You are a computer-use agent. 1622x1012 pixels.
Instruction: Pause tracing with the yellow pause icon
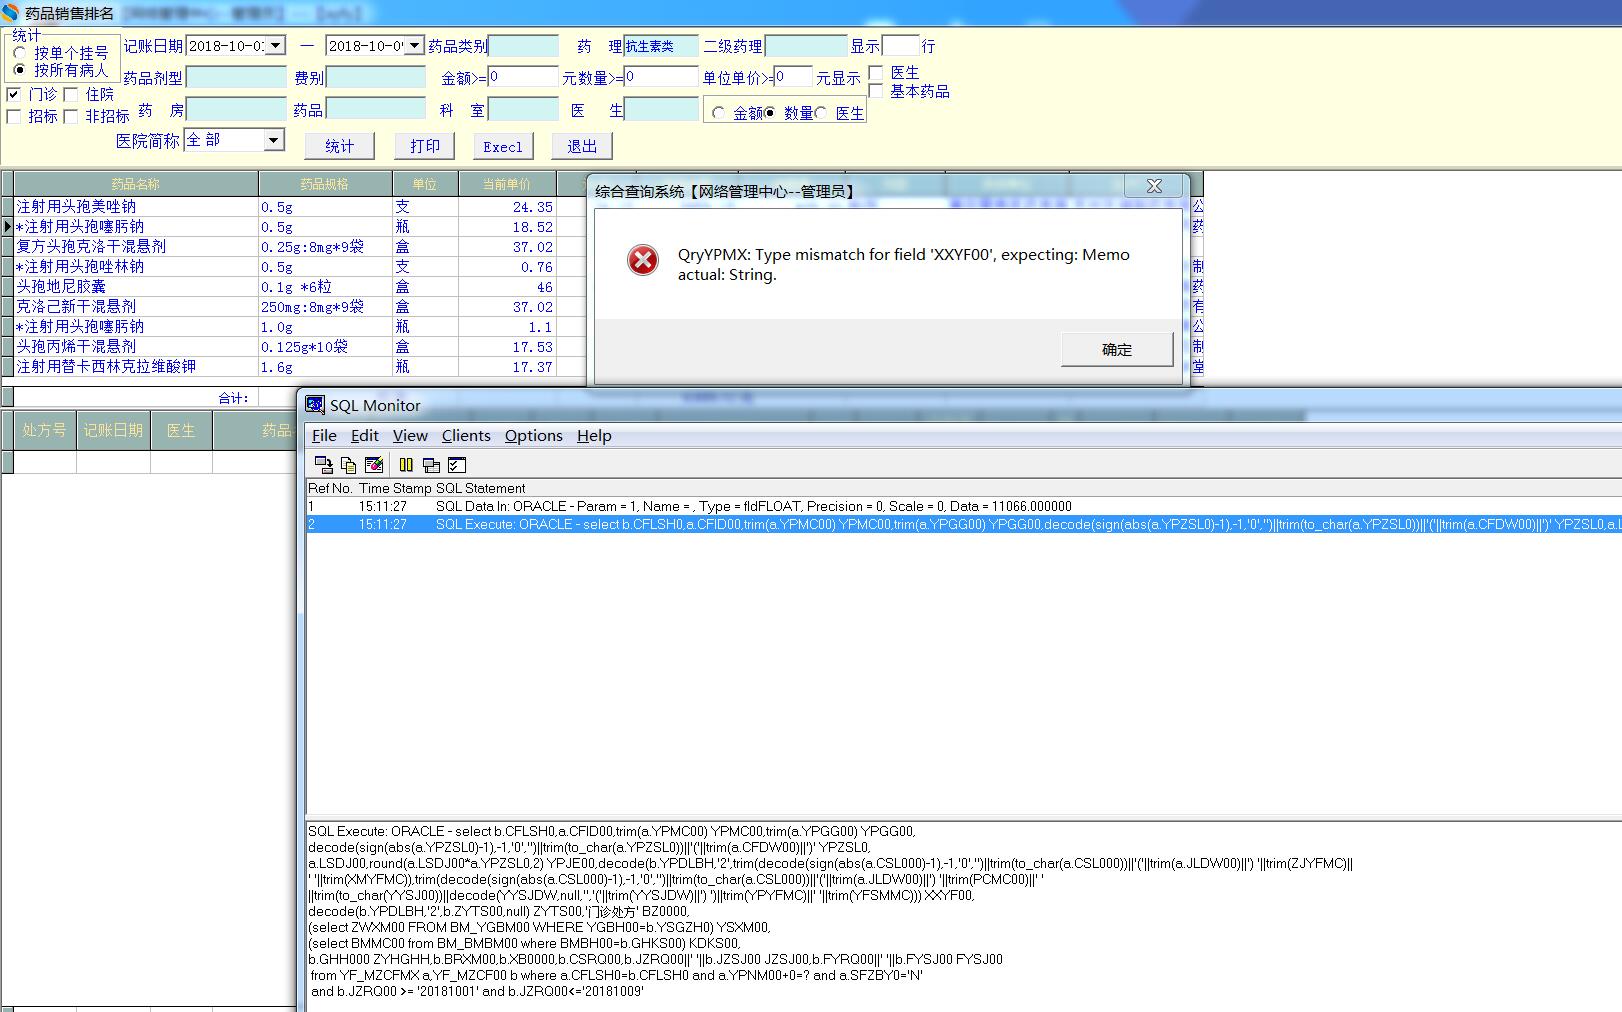point(406,465)
